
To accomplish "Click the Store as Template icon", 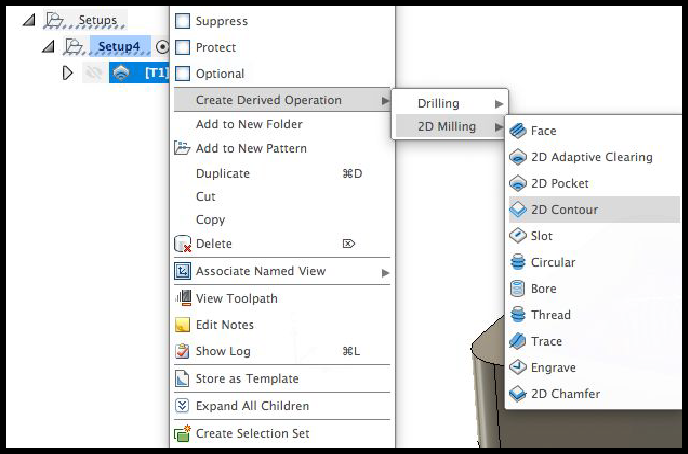I will pos(182,379).
